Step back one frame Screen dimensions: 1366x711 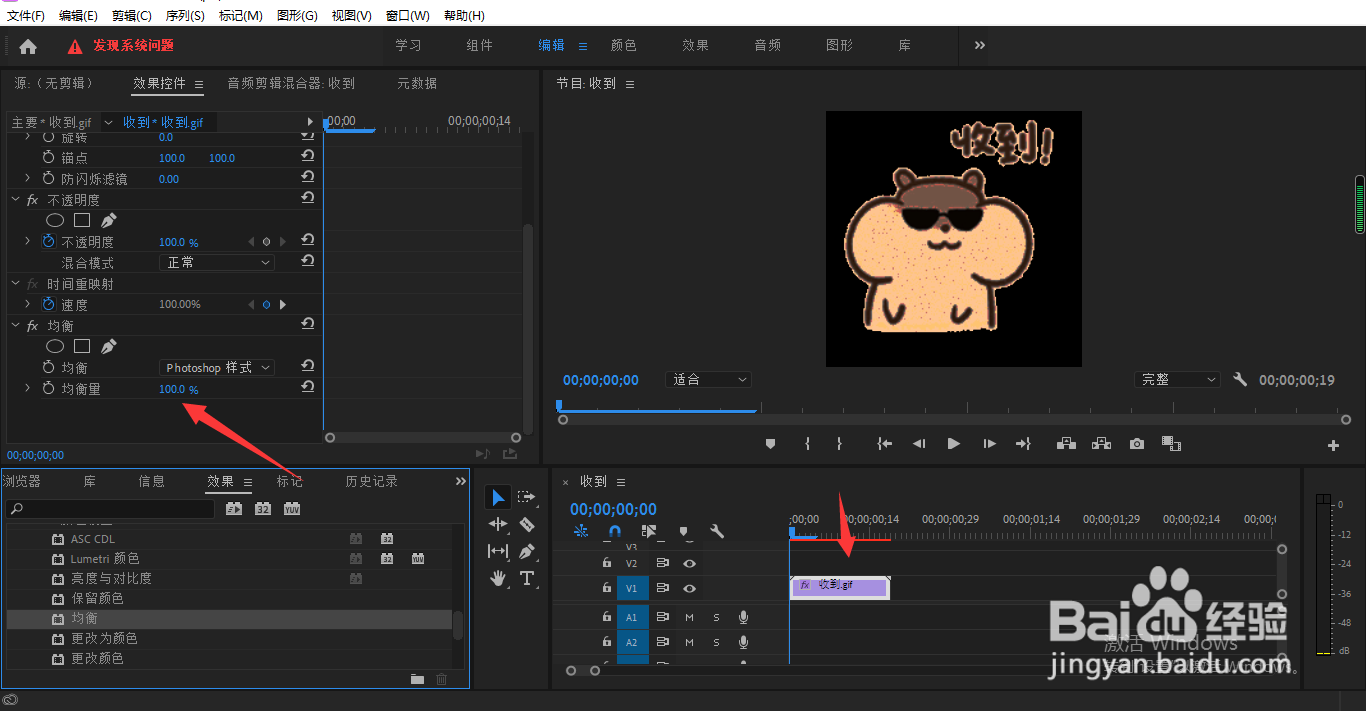click(x=919, y=444)
